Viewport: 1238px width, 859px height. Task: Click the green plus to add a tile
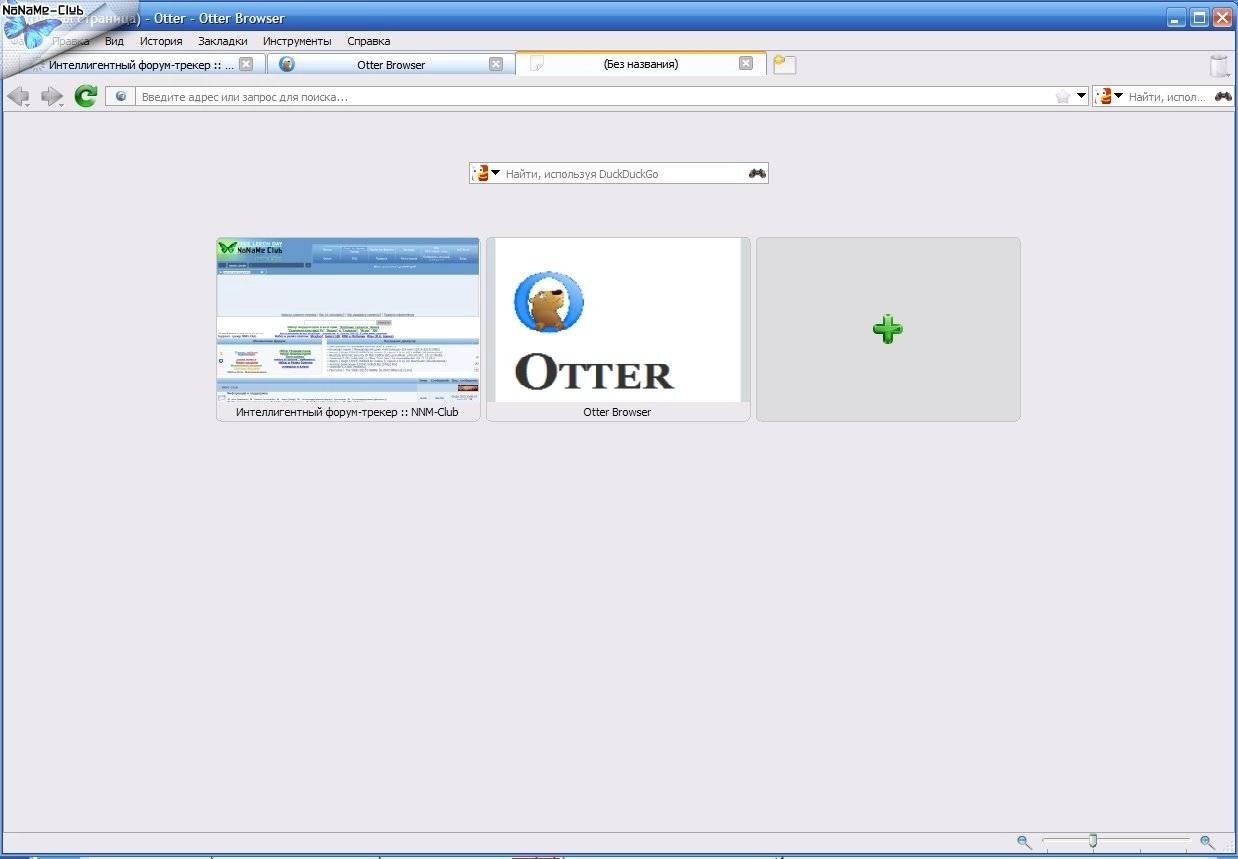point(887,328)
